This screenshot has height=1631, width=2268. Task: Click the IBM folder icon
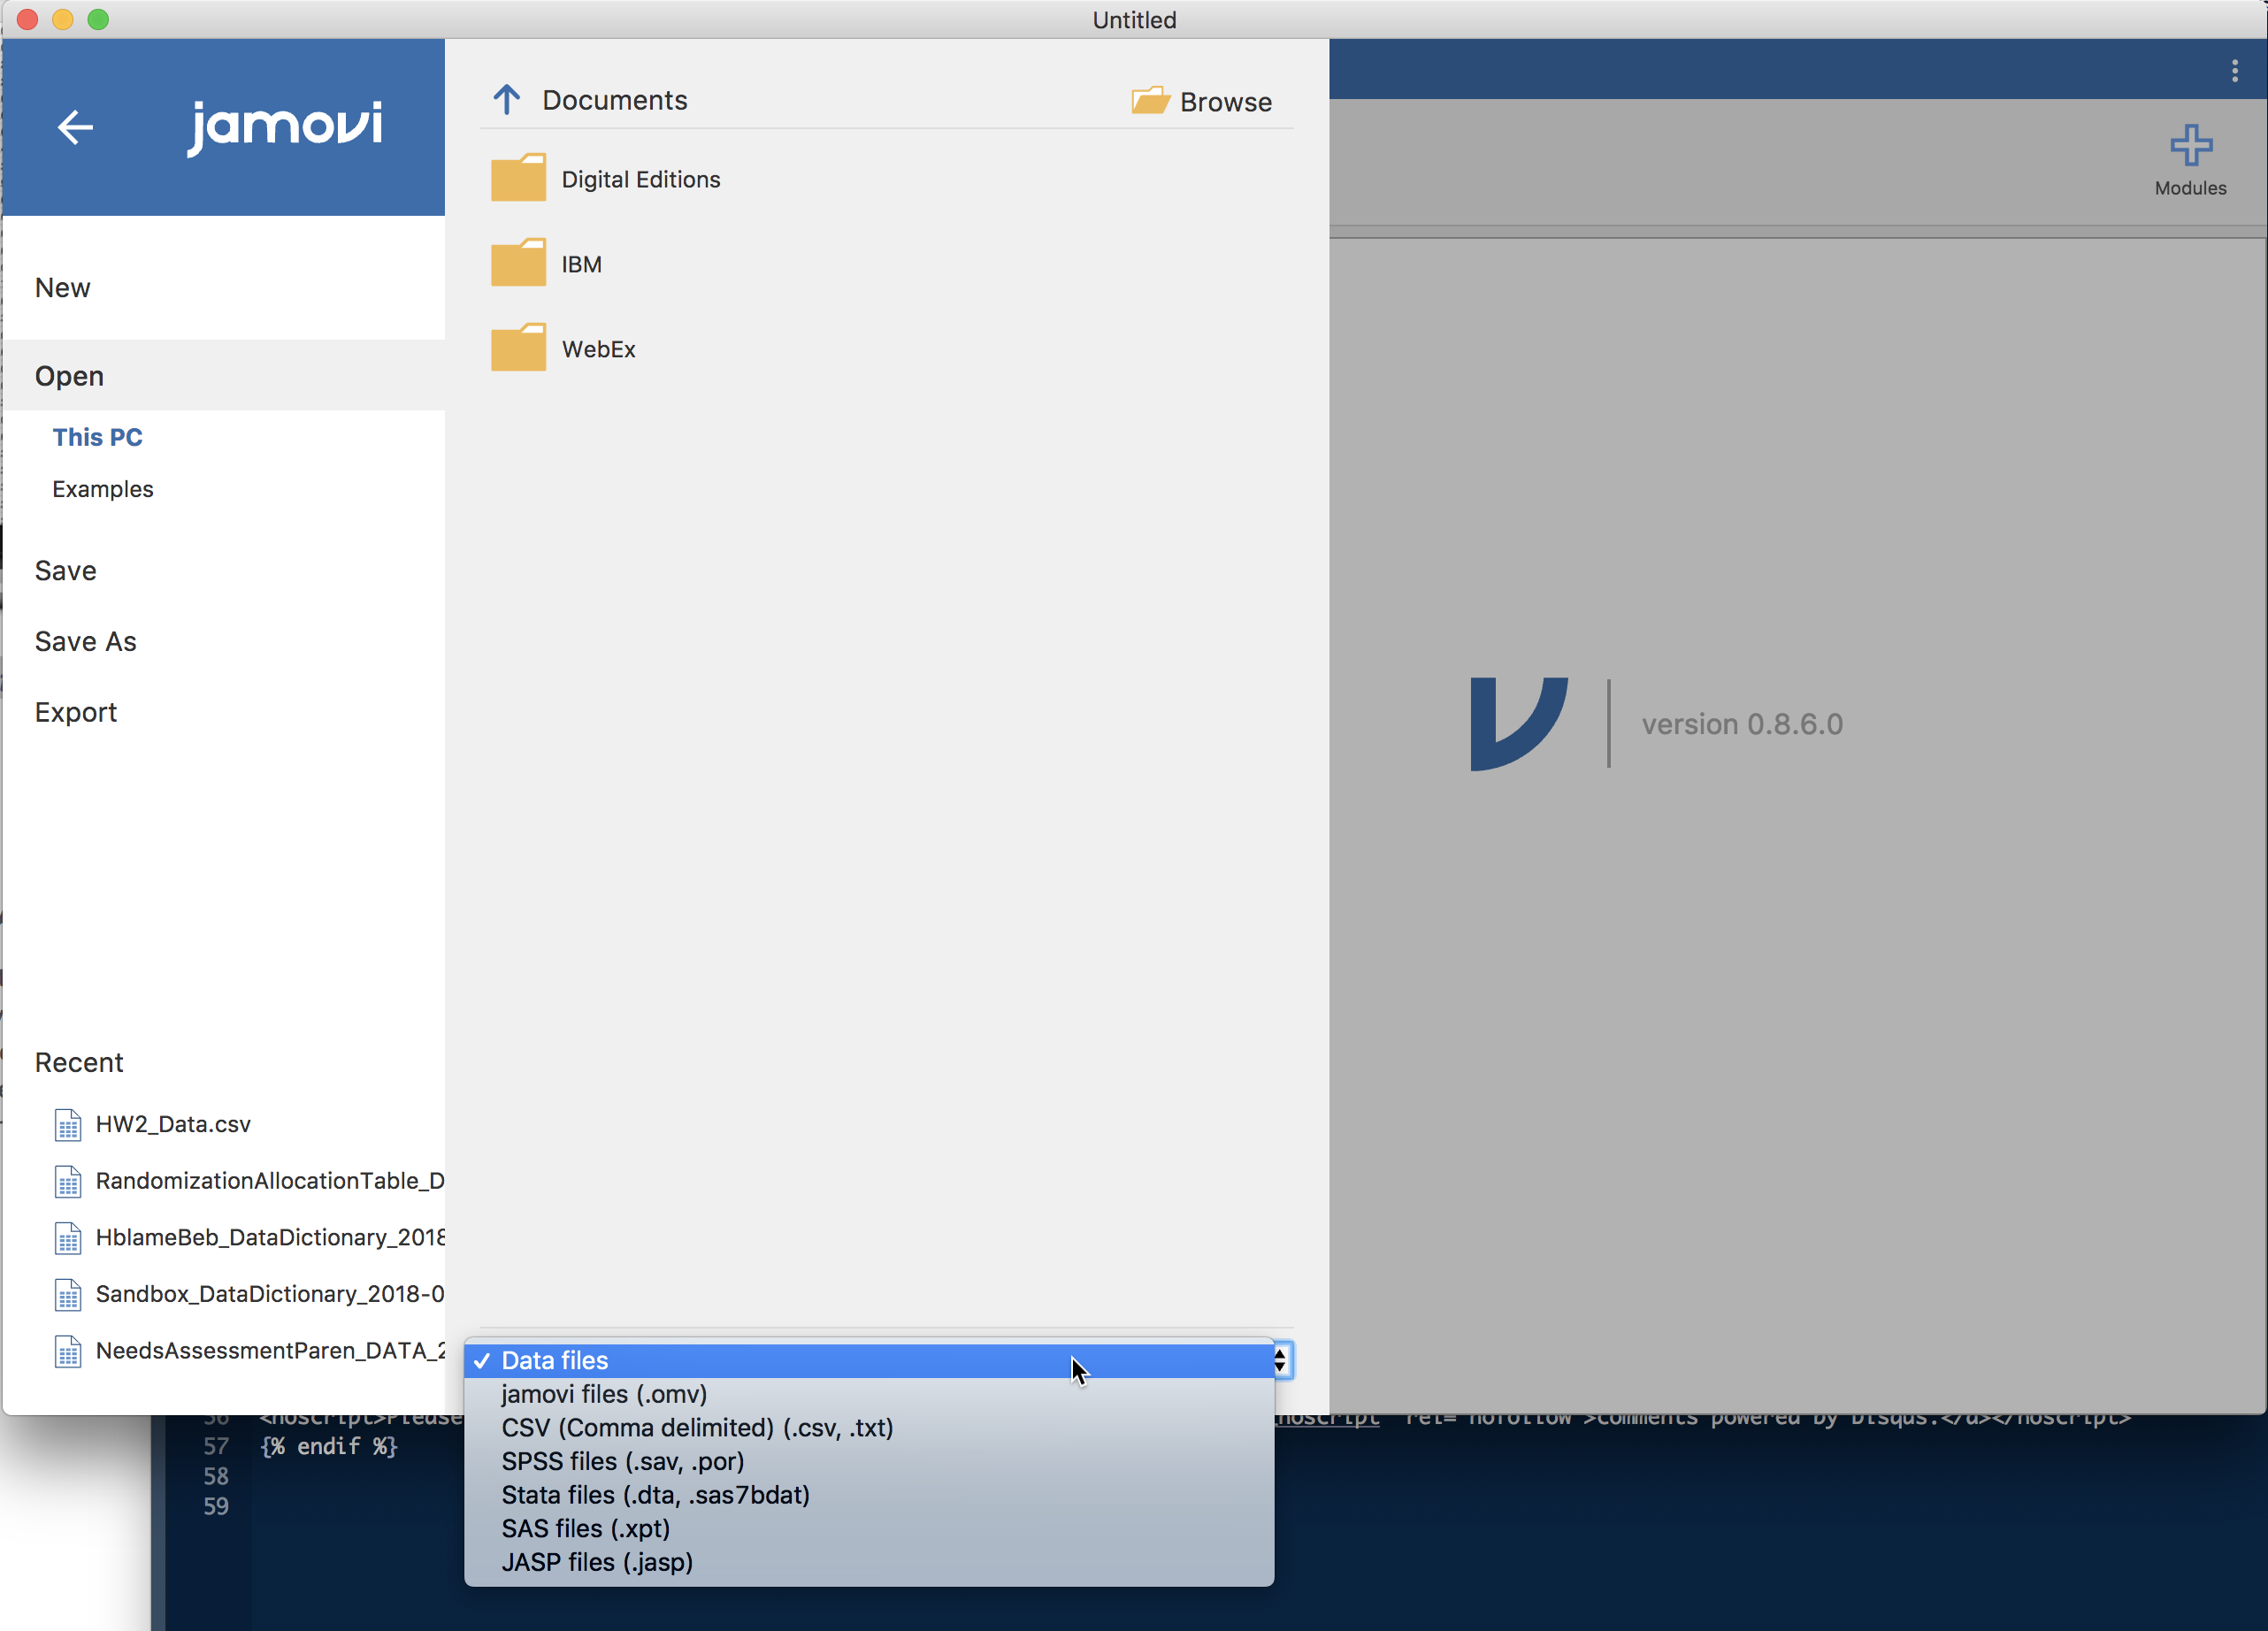coord(517,263)
